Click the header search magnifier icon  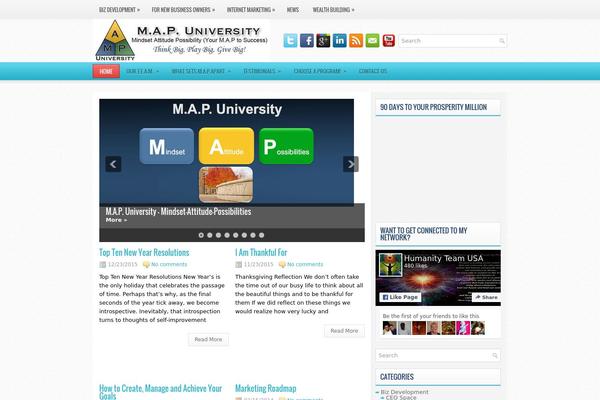point(502,41)
